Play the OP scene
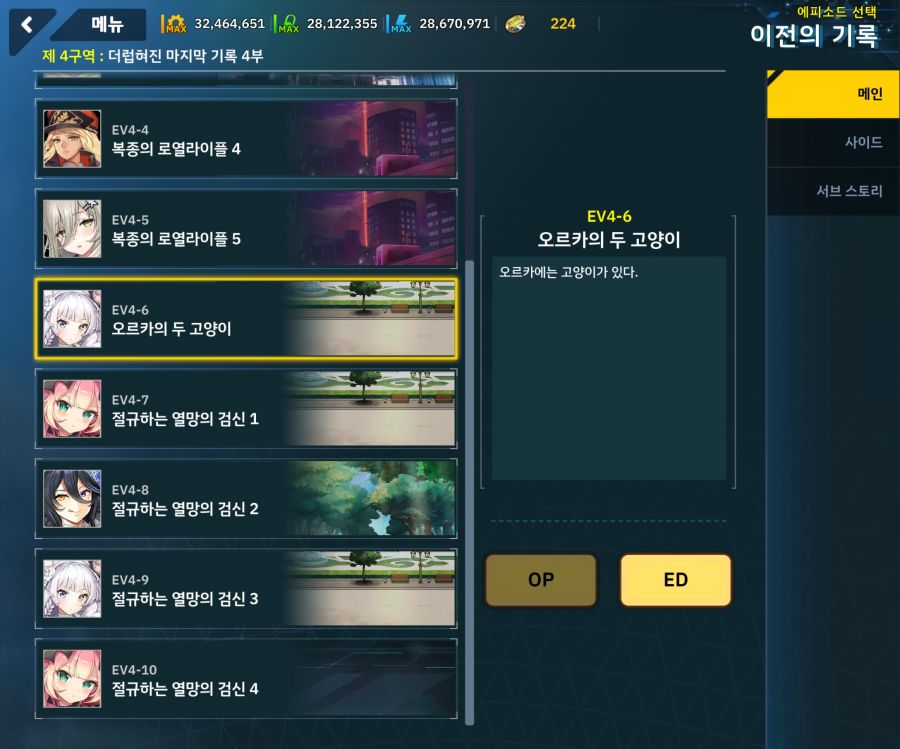The image size is (900, 749). 541,580
